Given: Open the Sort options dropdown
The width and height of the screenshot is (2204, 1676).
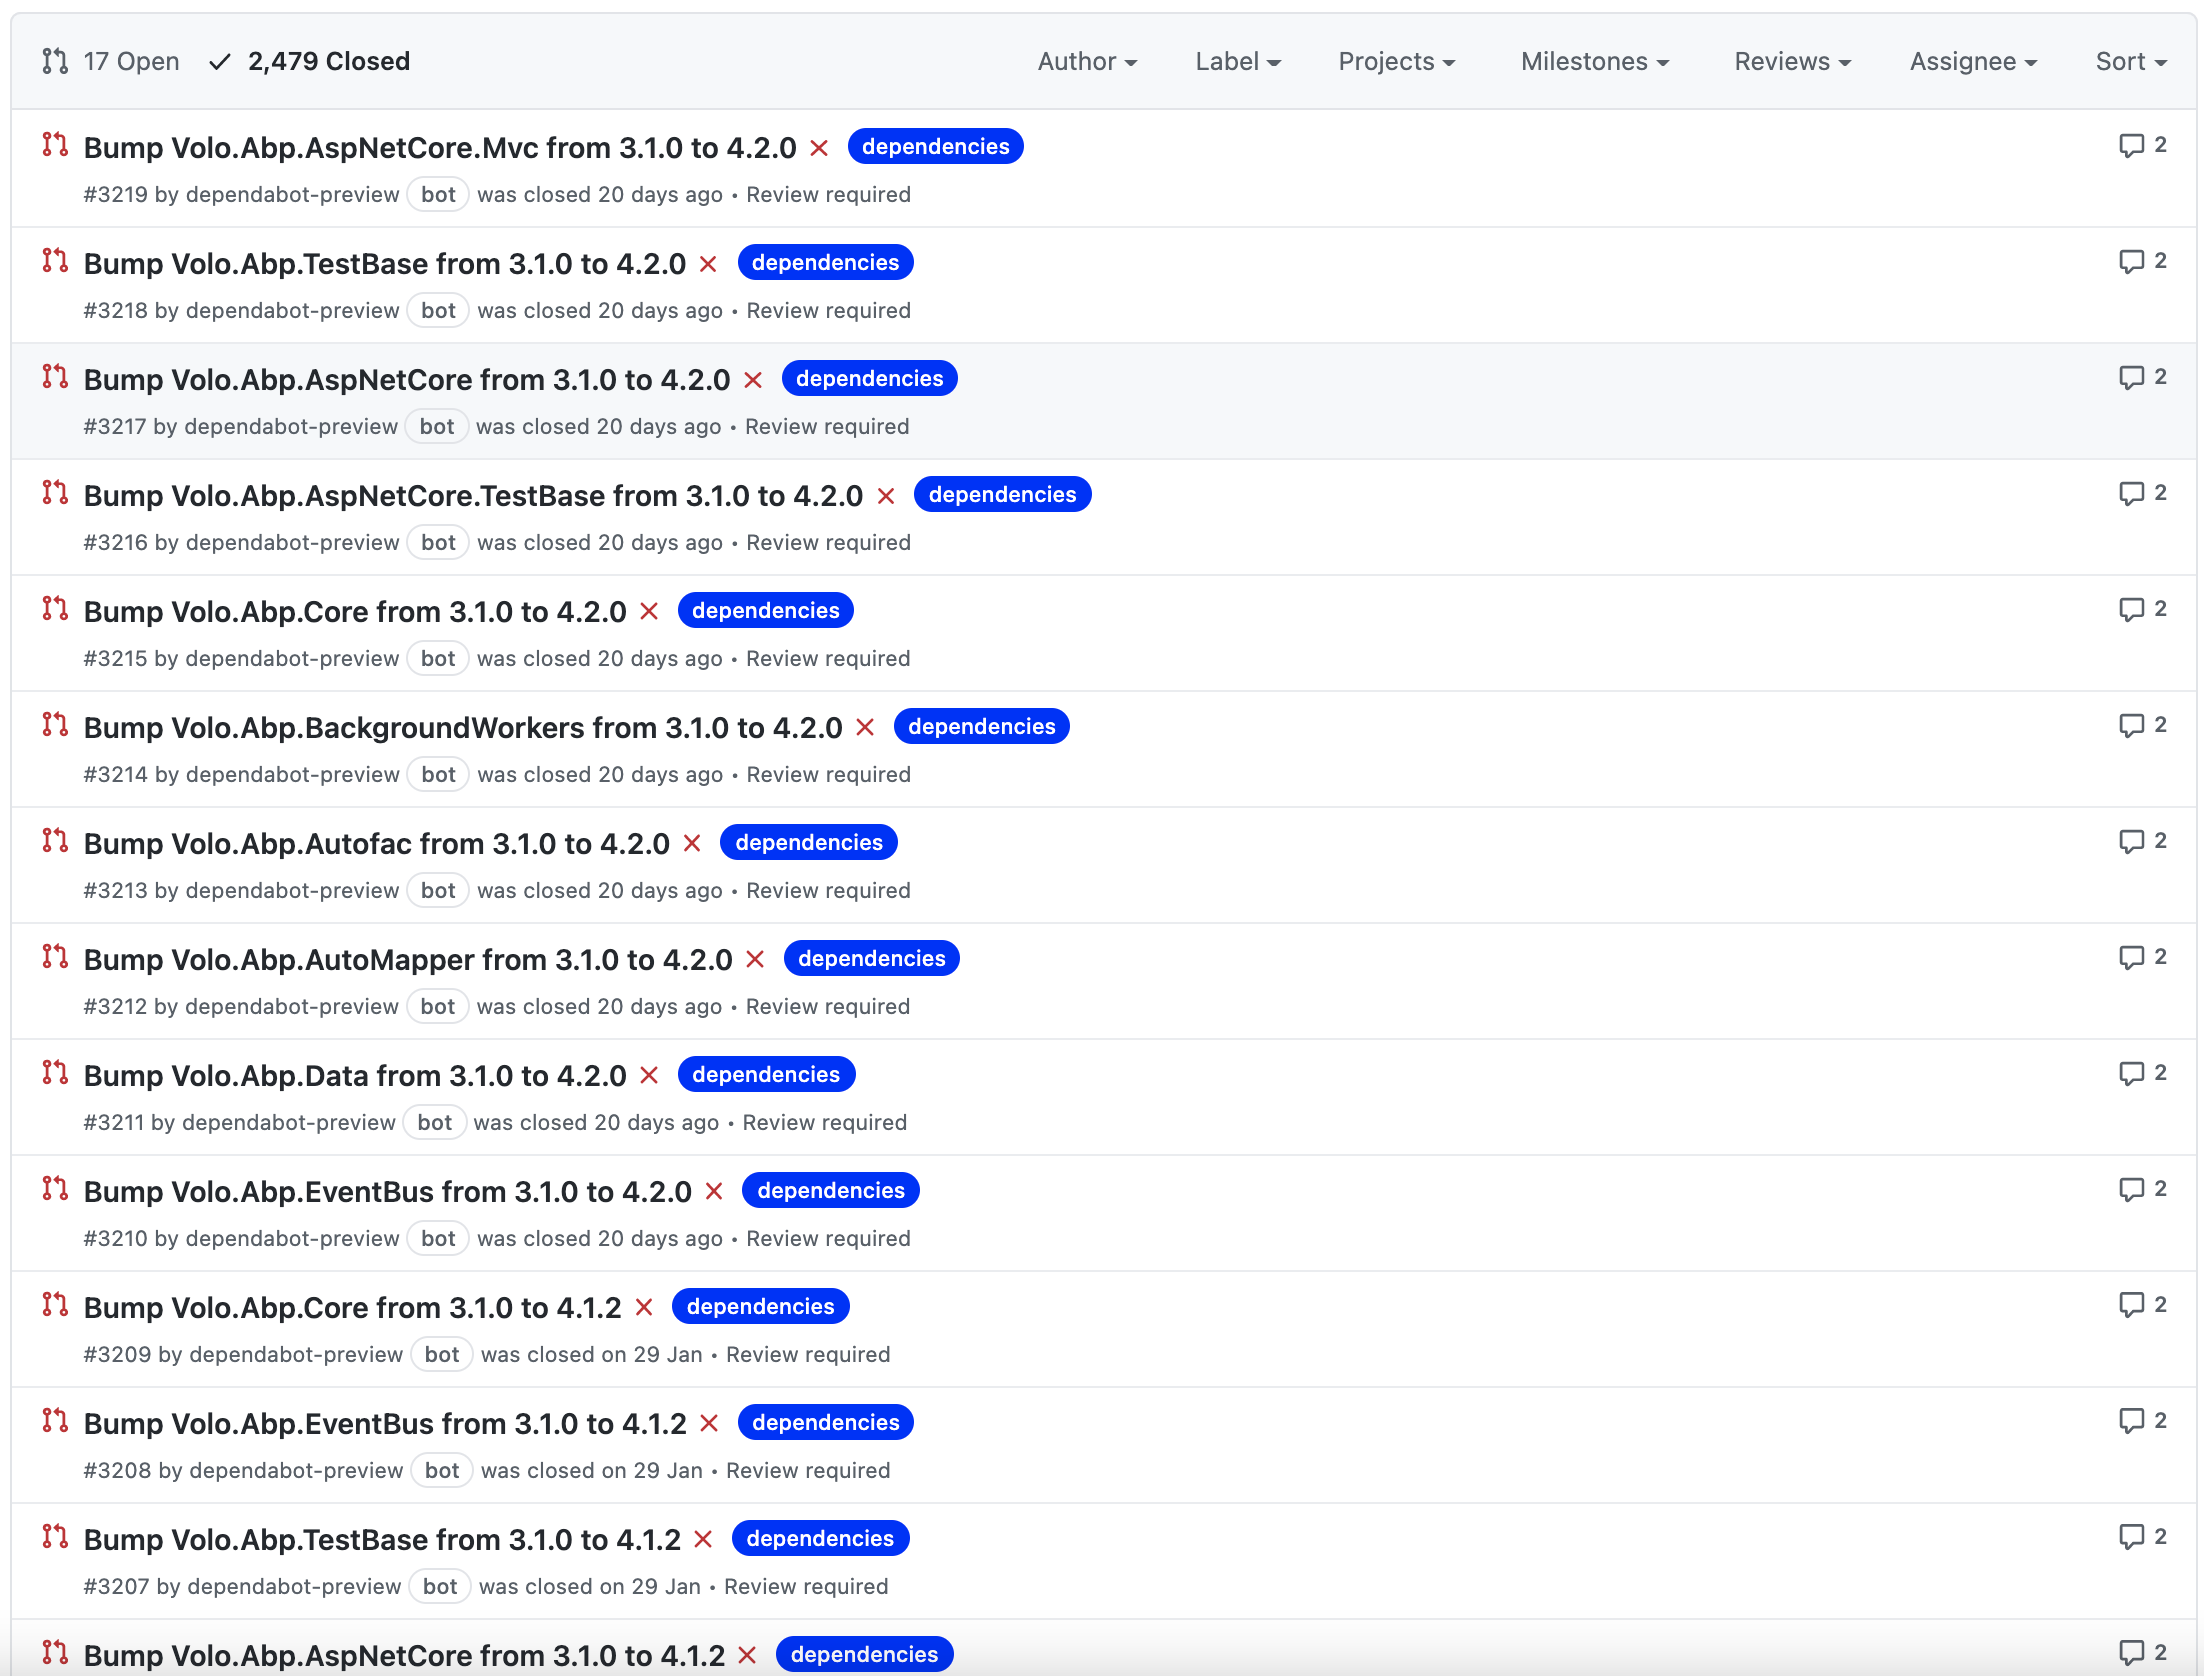Looking at the screenshot, I should tap(2131, 62).
